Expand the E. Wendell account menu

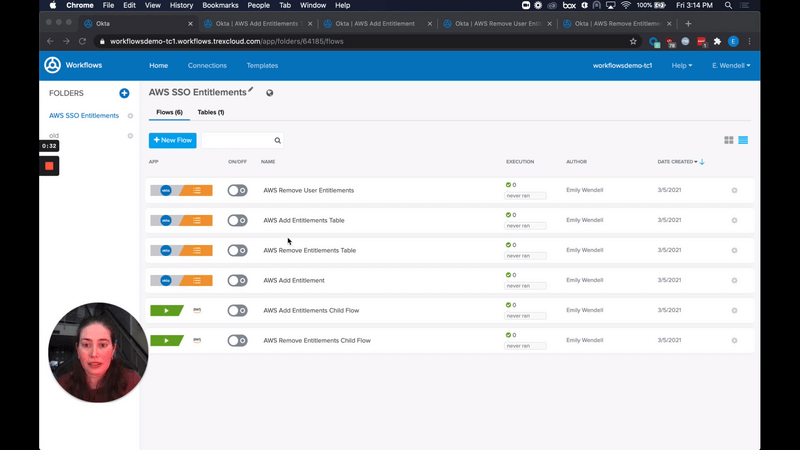(x=730, y=65)
